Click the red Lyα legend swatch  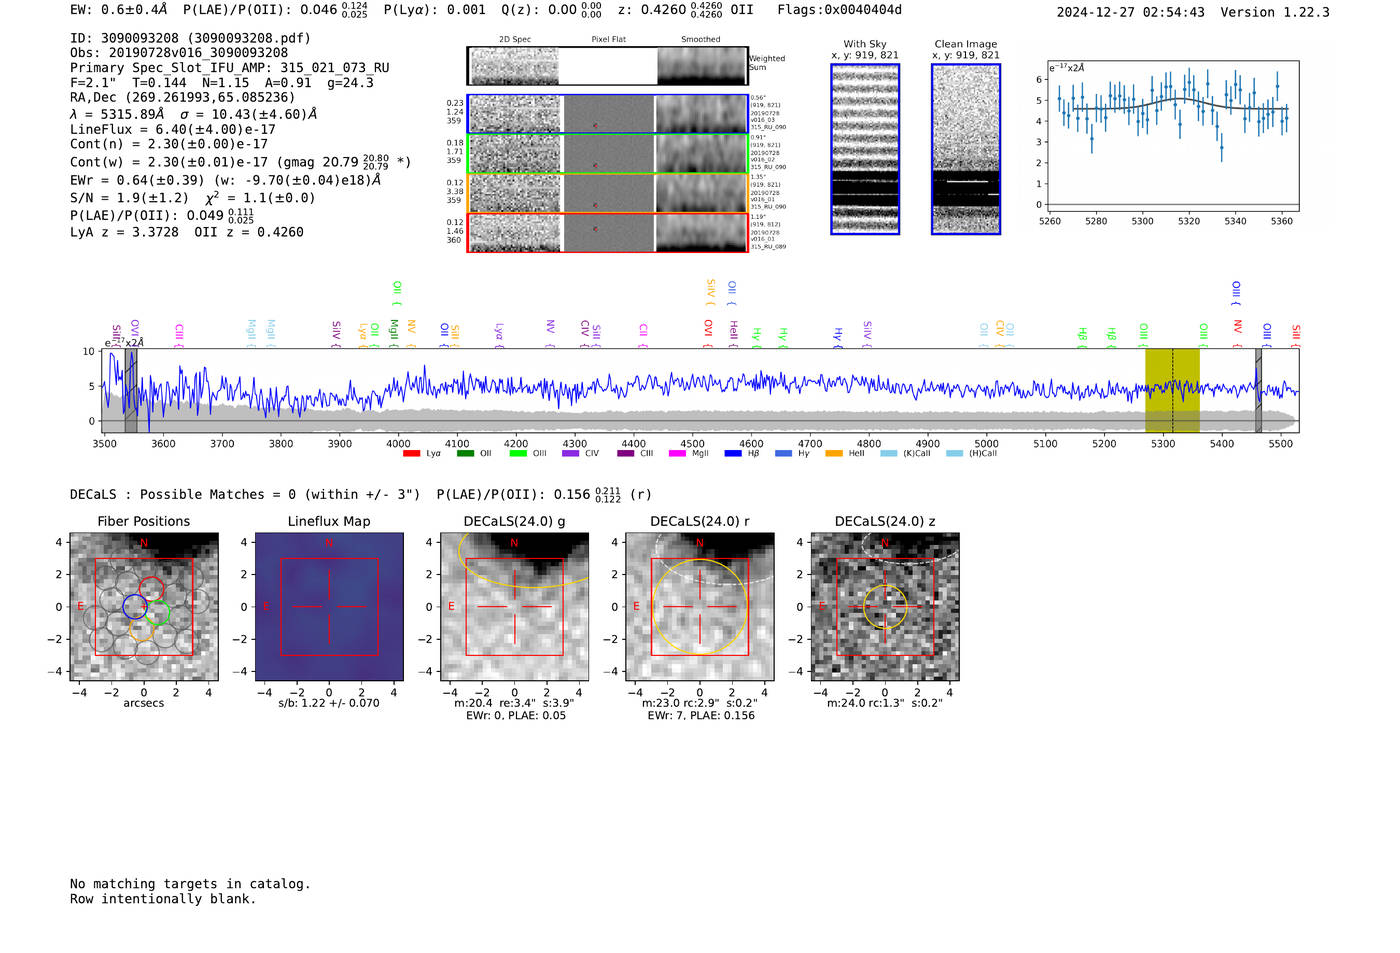pyautogui.click(x=411, y=454)
